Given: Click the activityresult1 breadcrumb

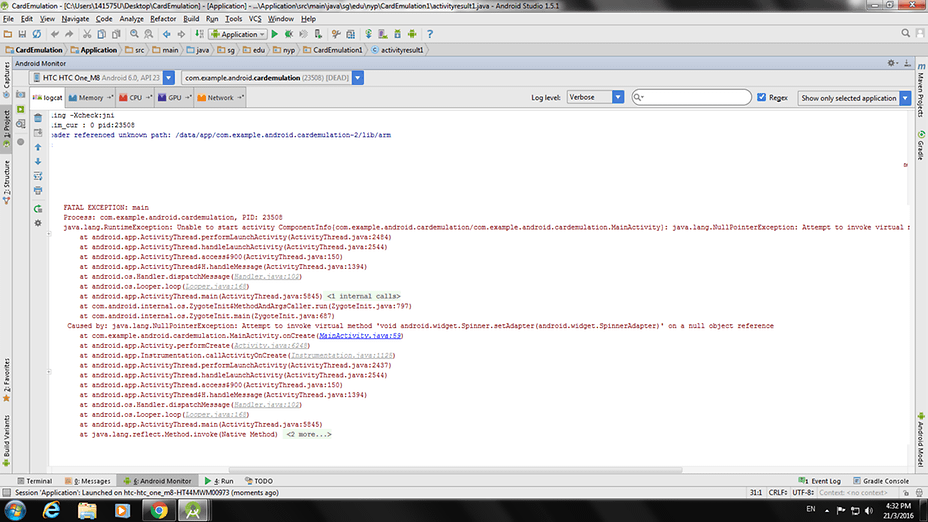Looking at the screenshot, I should (x=398, y=50).
